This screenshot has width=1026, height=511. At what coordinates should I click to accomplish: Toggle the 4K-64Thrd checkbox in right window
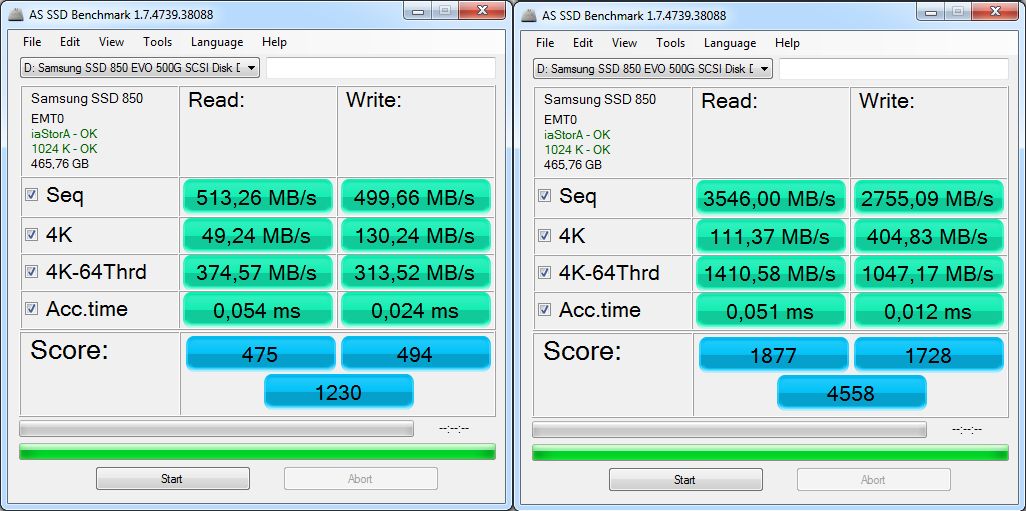pos(544,272)
